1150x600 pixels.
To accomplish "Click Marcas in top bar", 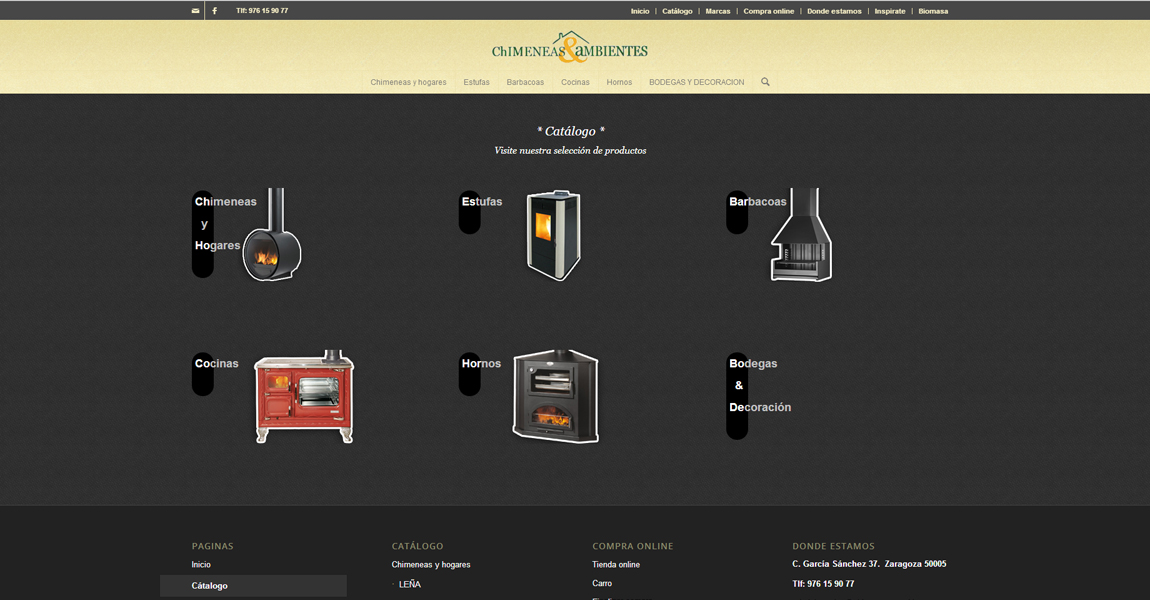I will point(717,11).
